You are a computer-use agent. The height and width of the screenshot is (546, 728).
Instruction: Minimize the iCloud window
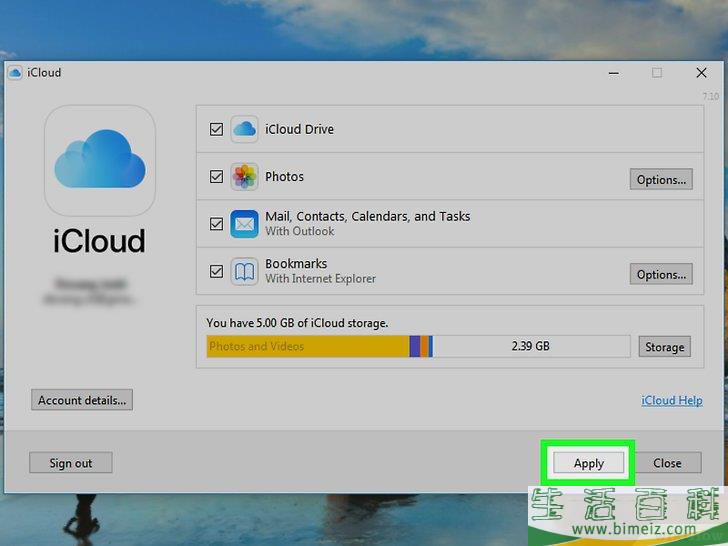[x=613, y=73]
